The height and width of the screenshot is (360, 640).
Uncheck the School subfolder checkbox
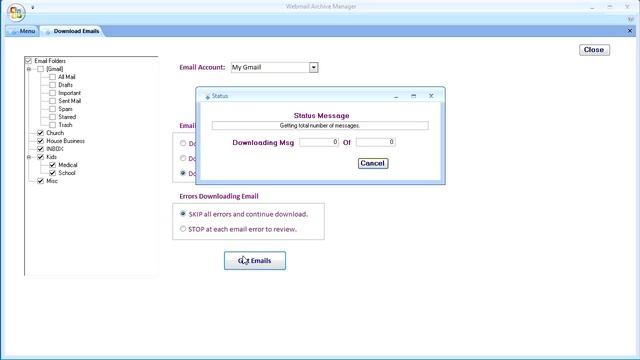[52, 173]
